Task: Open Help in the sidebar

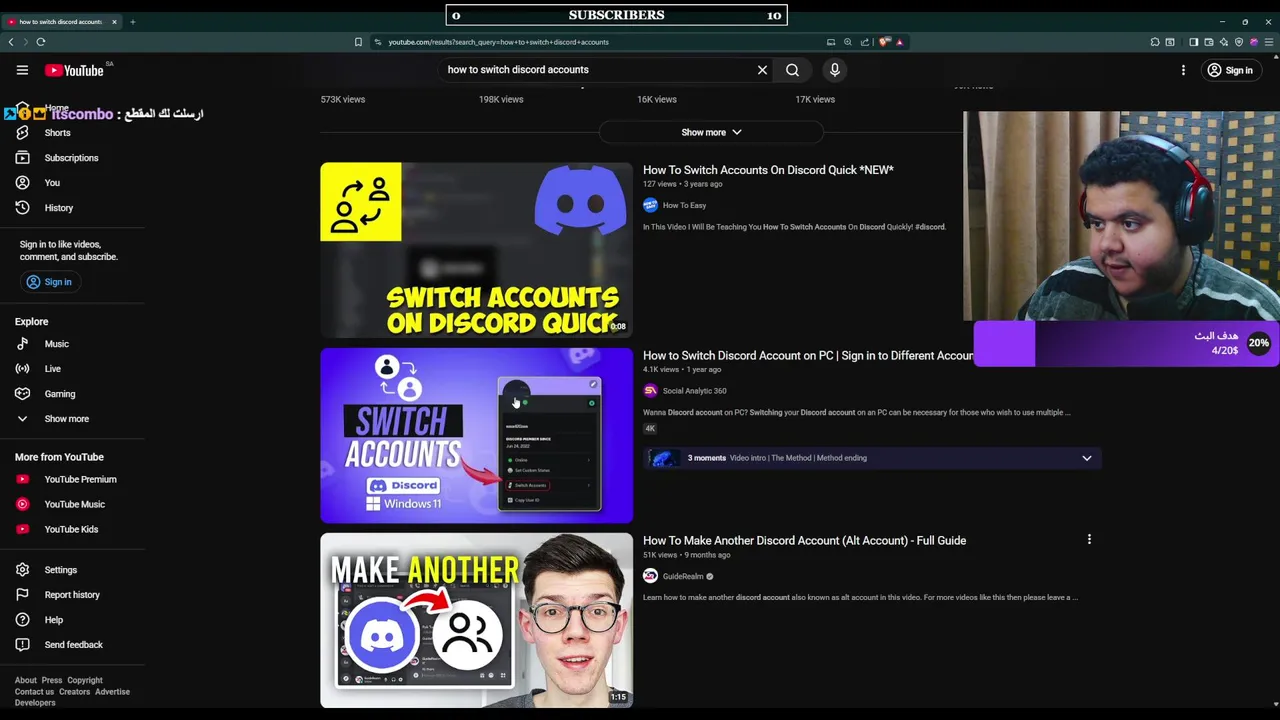Action: tap(53, 620)
